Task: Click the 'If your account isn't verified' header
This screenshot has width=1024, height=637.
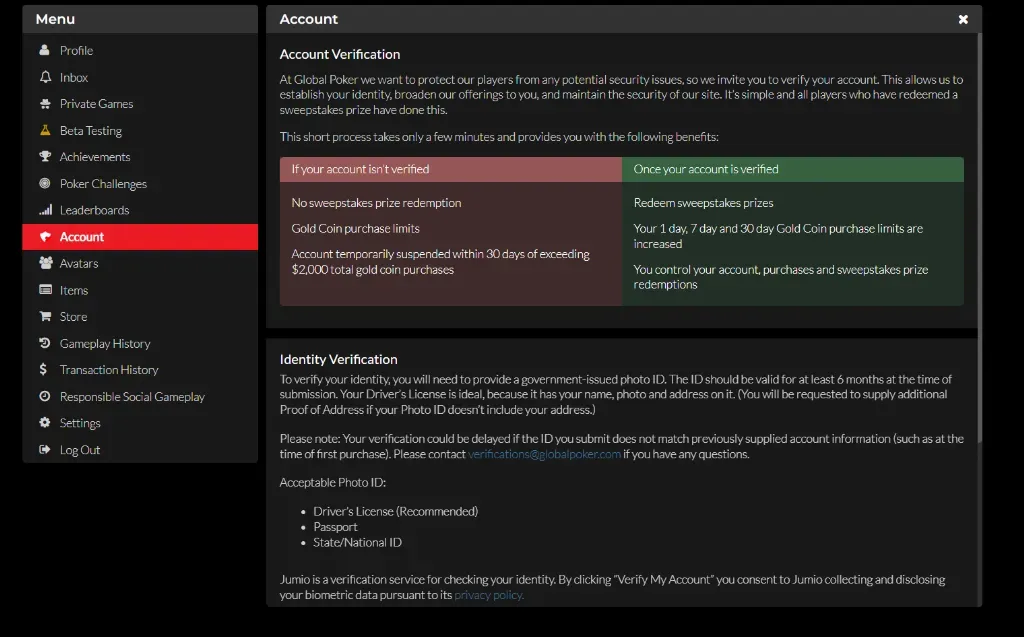Action: tap(451, 169)
